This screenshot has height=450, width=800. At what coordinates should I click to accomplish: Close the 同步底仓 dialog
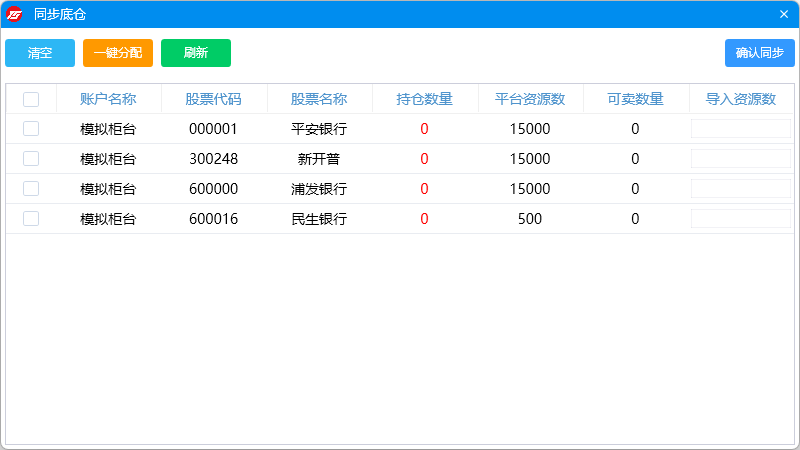click(784, 14)
